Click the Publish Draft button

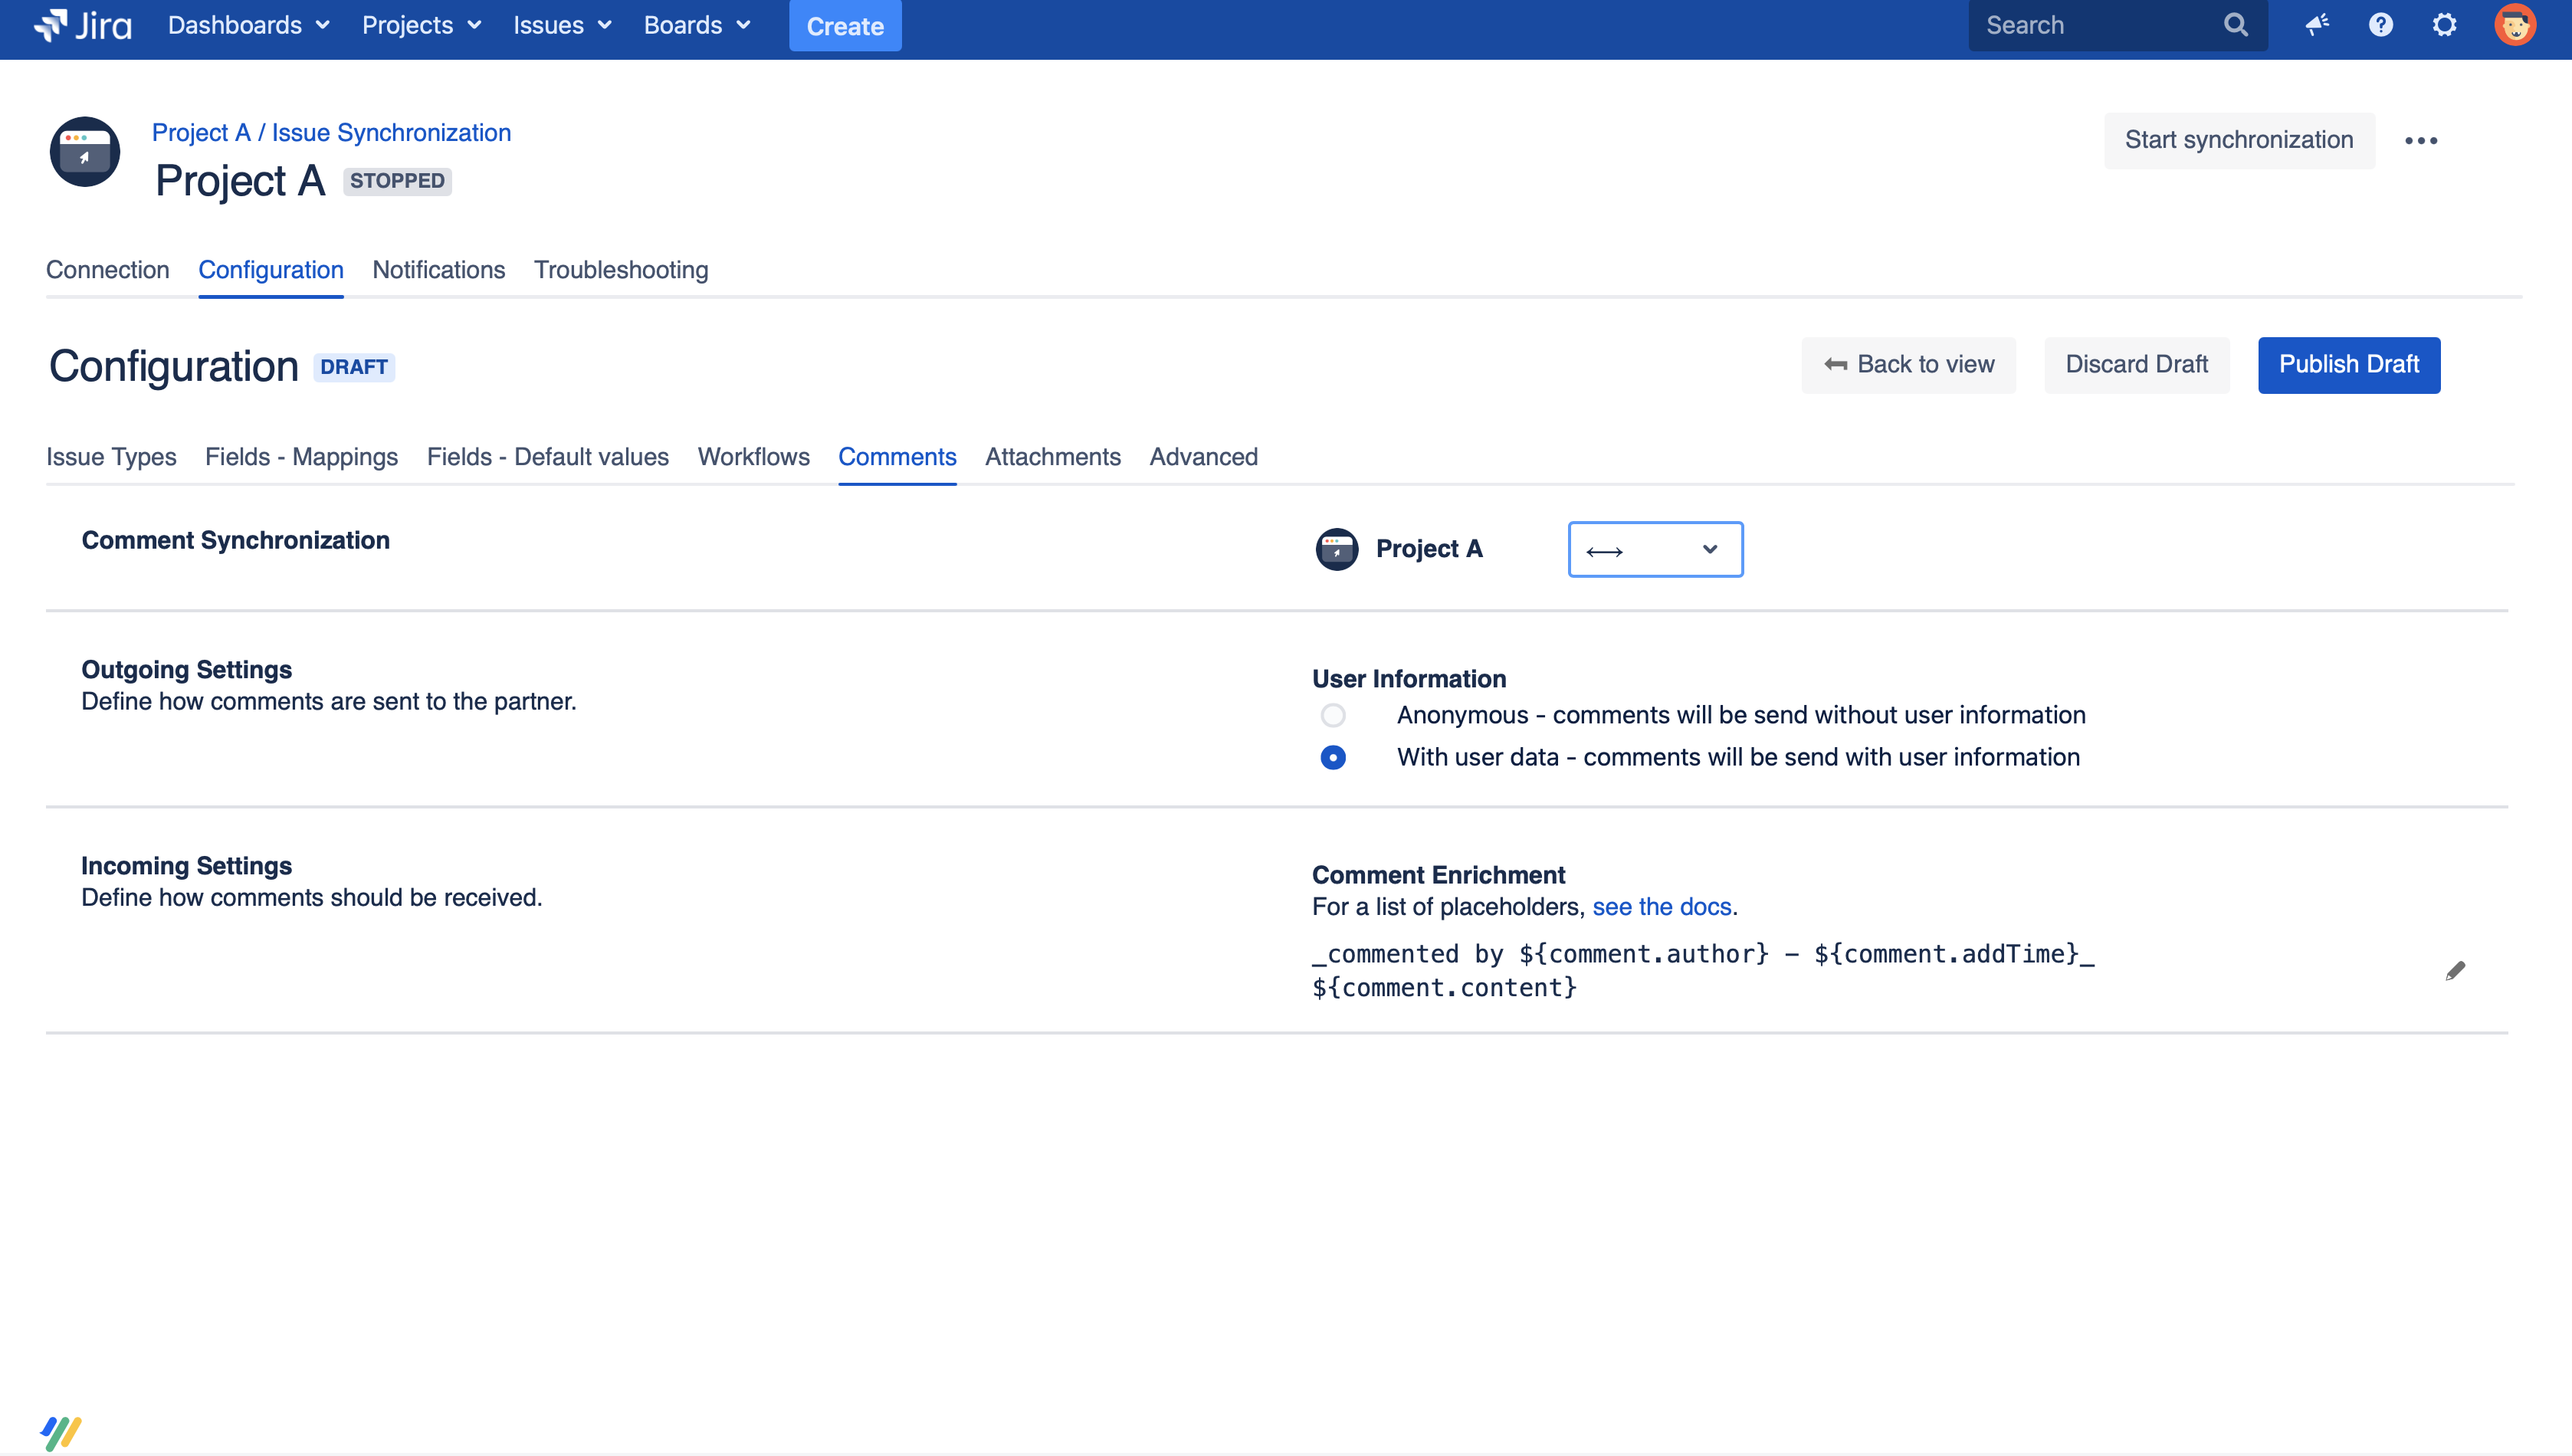tap(2348, 364)
